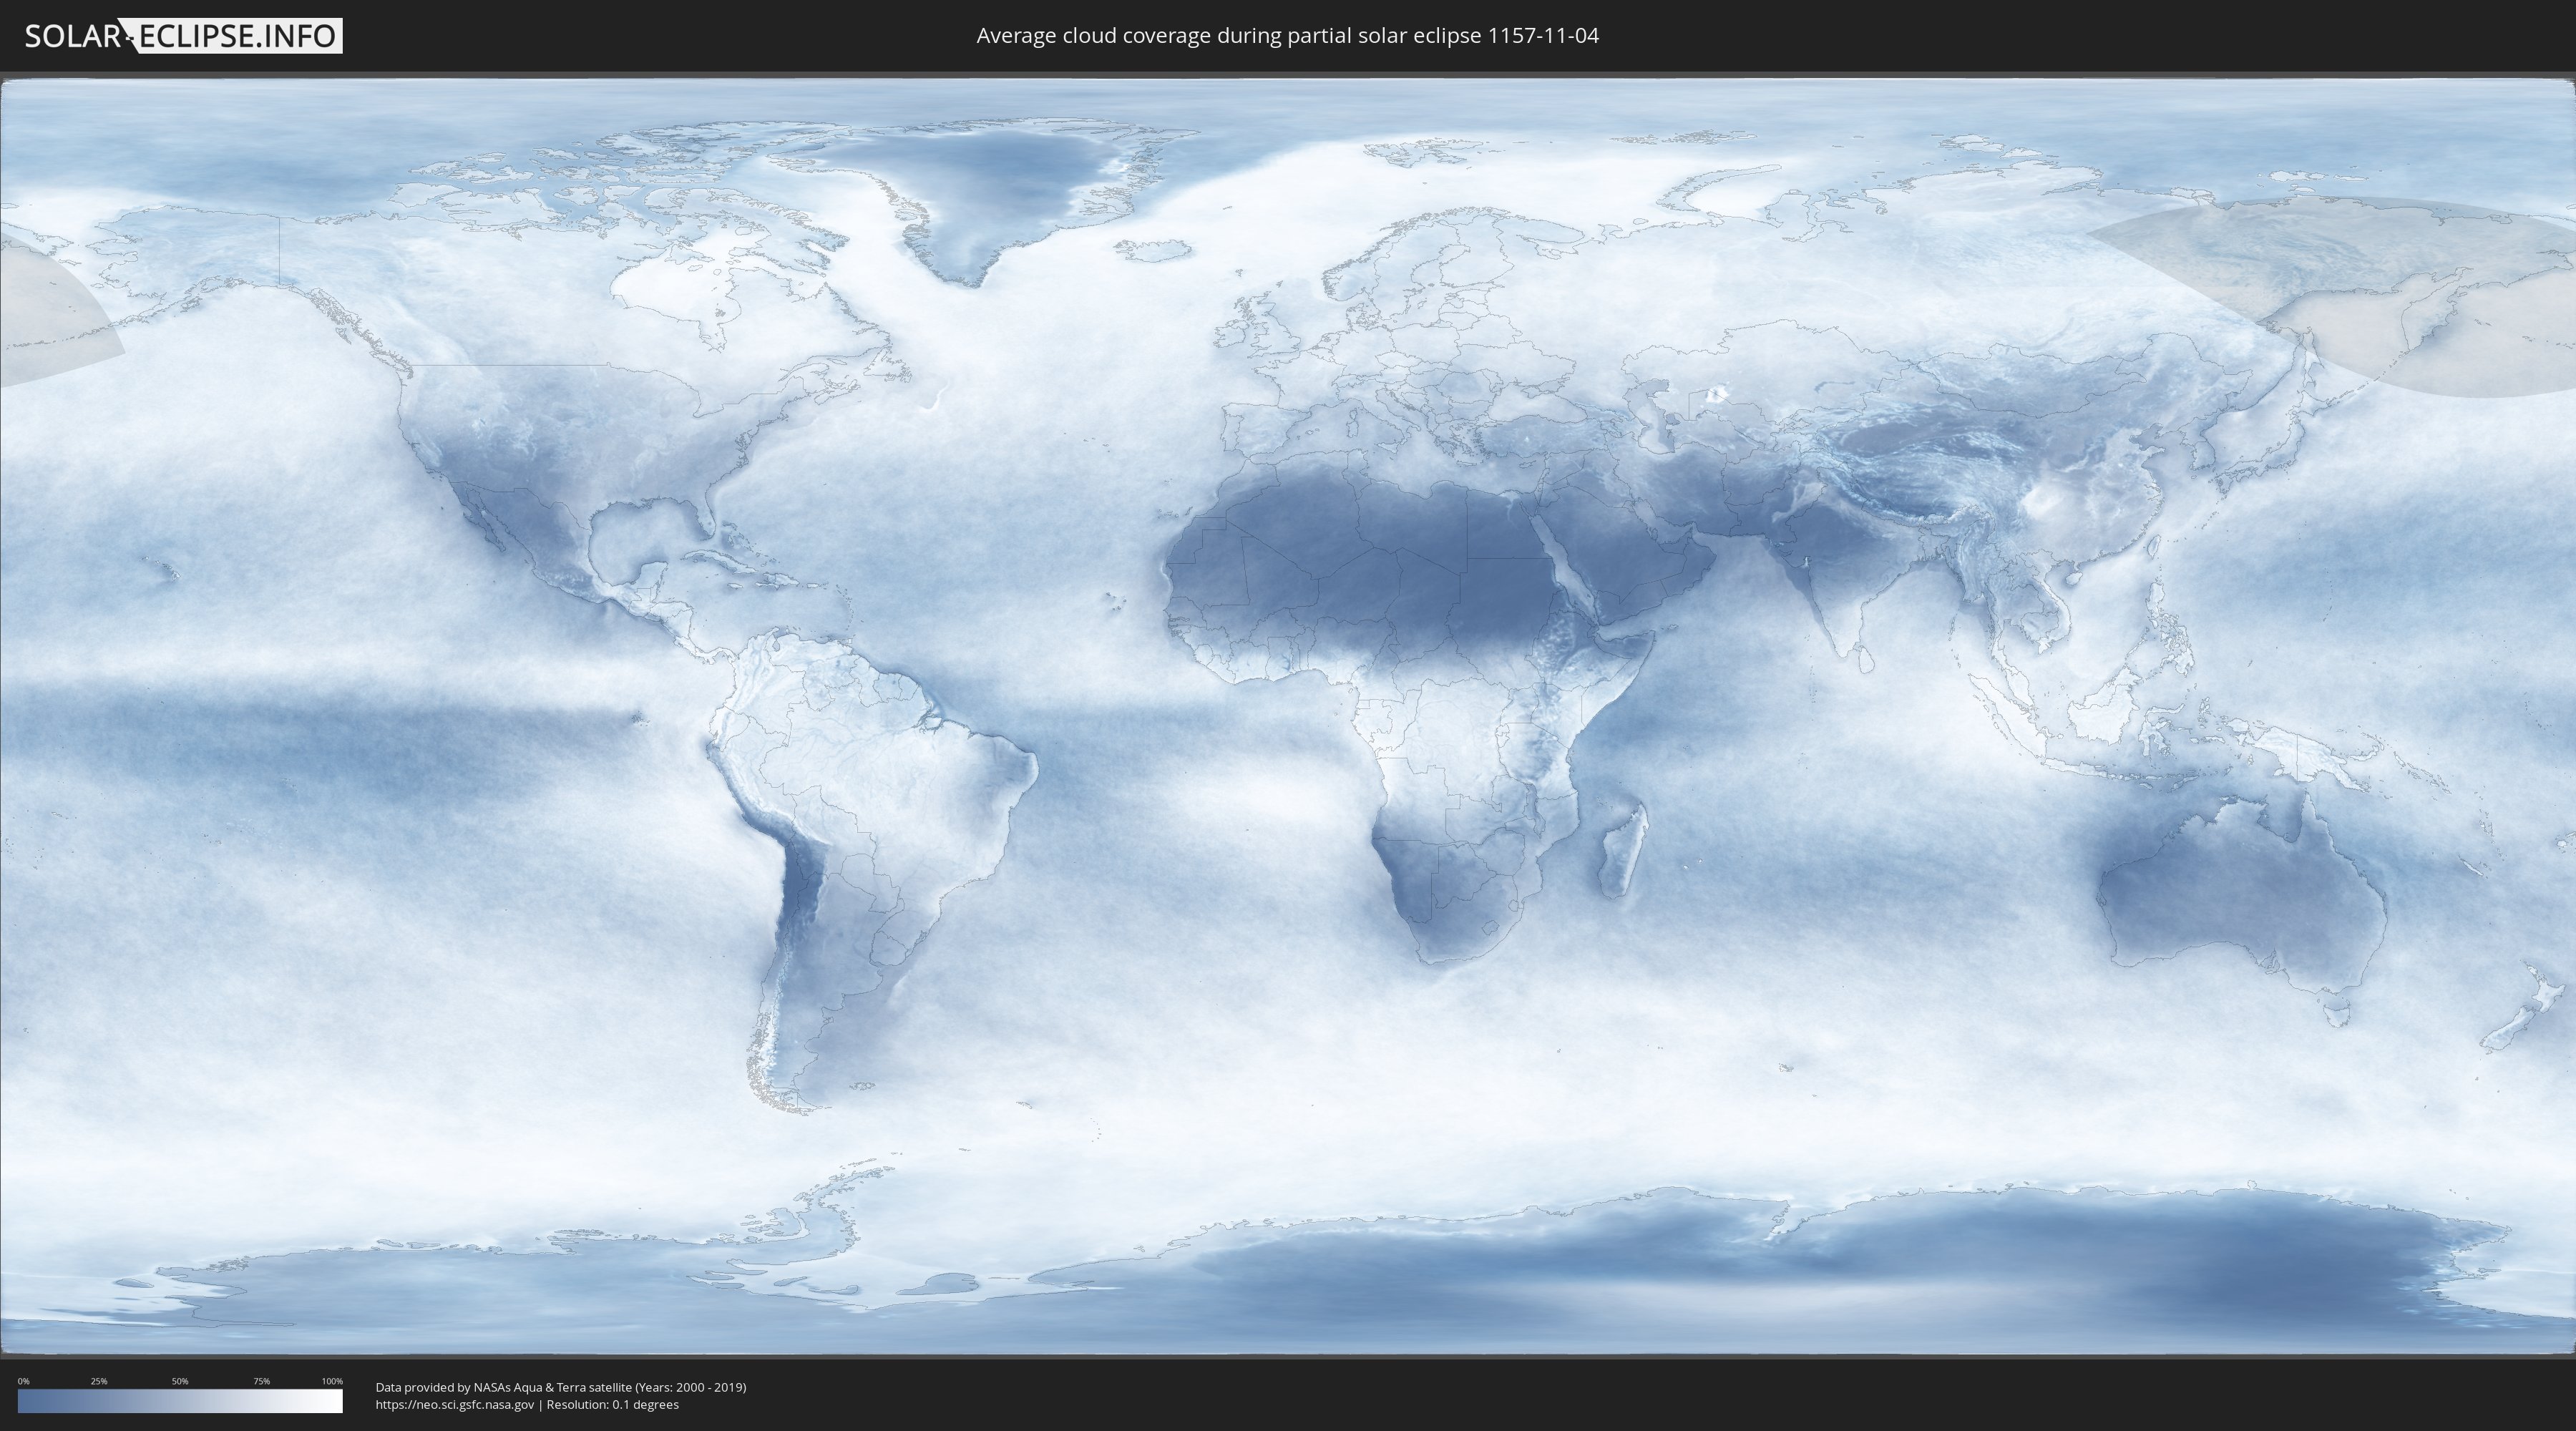Image resolution: width=2576 pixels, height=1431 pixels.
Task: Click Greenland on the map
Action: click(x=1000, y=185)
